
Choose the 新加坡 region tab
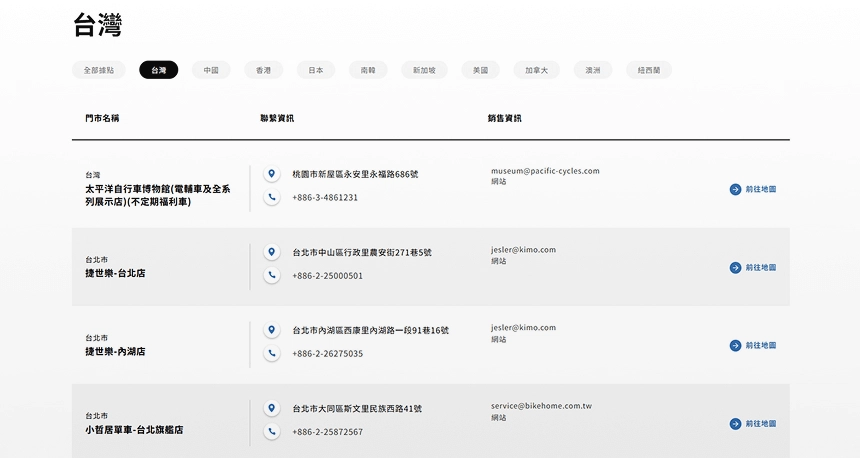[424, 70]
